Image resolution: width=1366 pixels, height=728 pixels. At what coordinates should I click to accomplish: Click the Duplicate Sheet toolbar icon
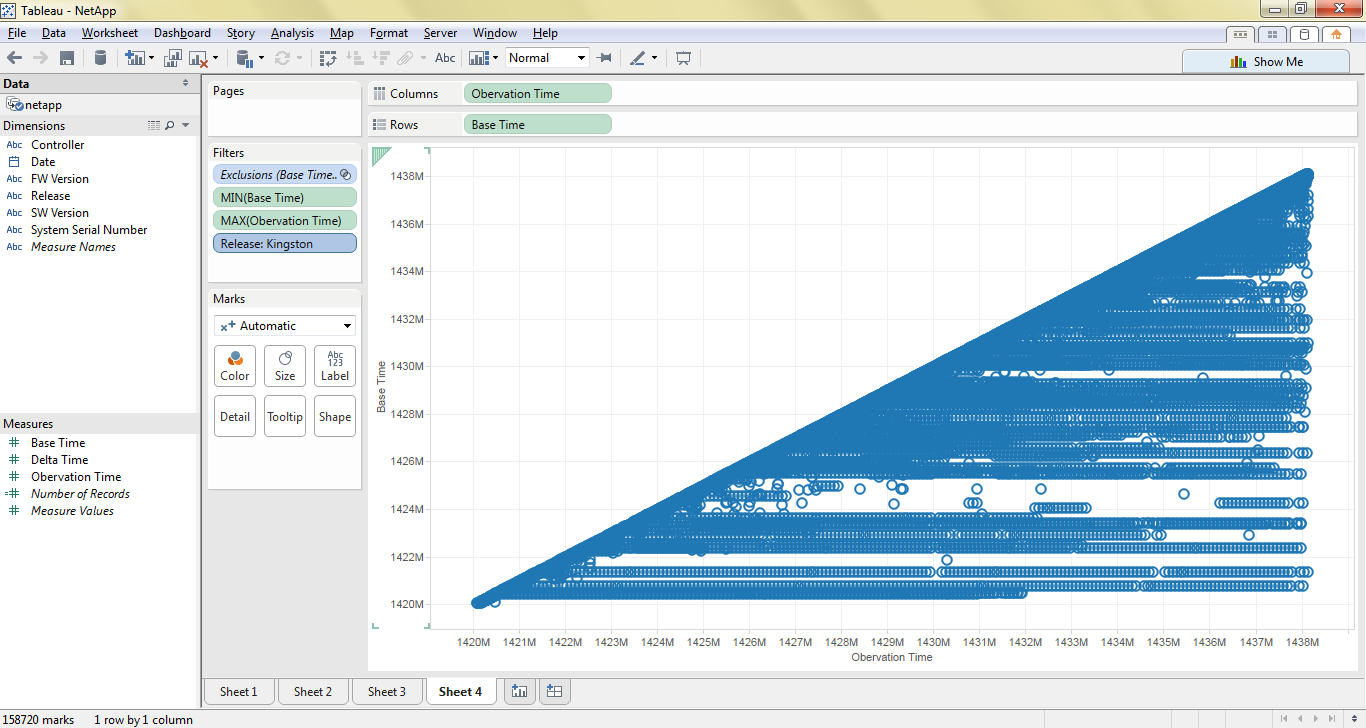click(173, 58)
